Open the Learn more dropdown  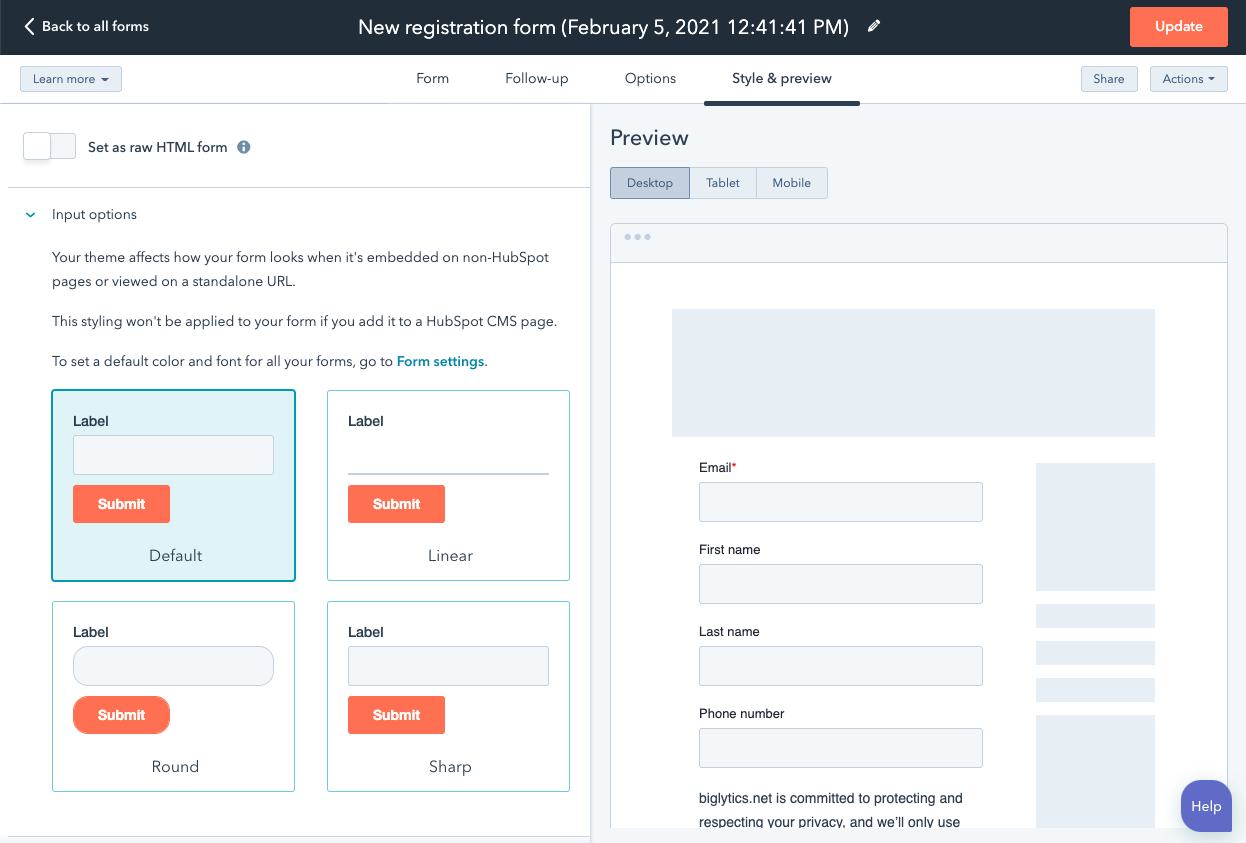click(x=71, y=79)
